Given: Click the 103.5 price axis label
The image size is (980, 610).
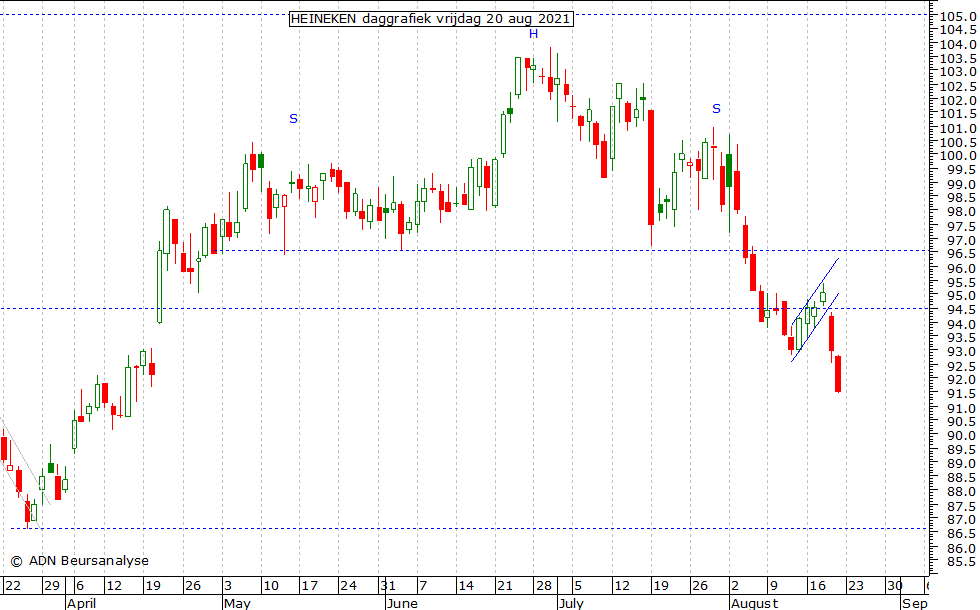Looking at the screenshot, I should pos(958,58).
